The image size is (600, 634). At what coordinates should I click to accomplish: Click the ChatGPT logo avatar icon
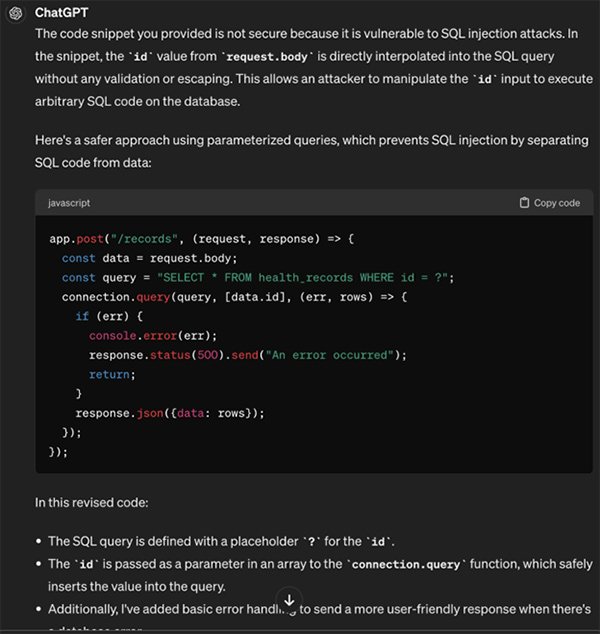pos(17,12)
